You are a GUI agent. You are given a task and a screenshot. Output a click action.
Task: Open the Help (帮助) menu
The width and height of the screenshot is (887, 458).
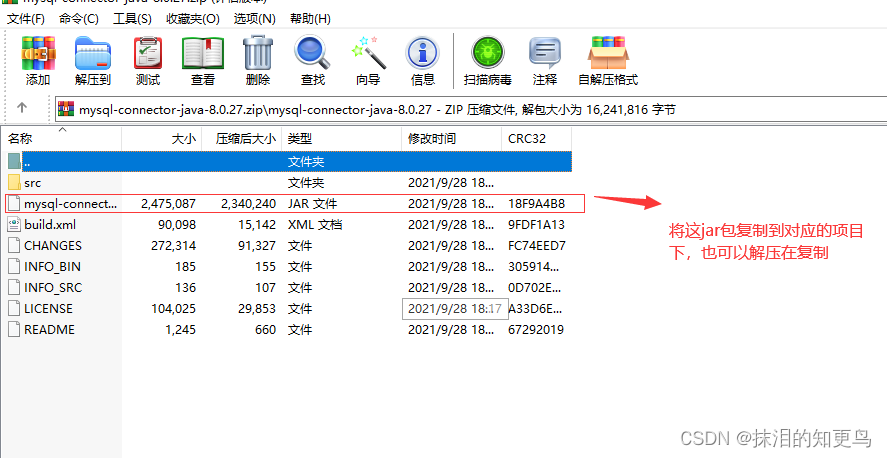pyautogui.click(x=310, y=19)
